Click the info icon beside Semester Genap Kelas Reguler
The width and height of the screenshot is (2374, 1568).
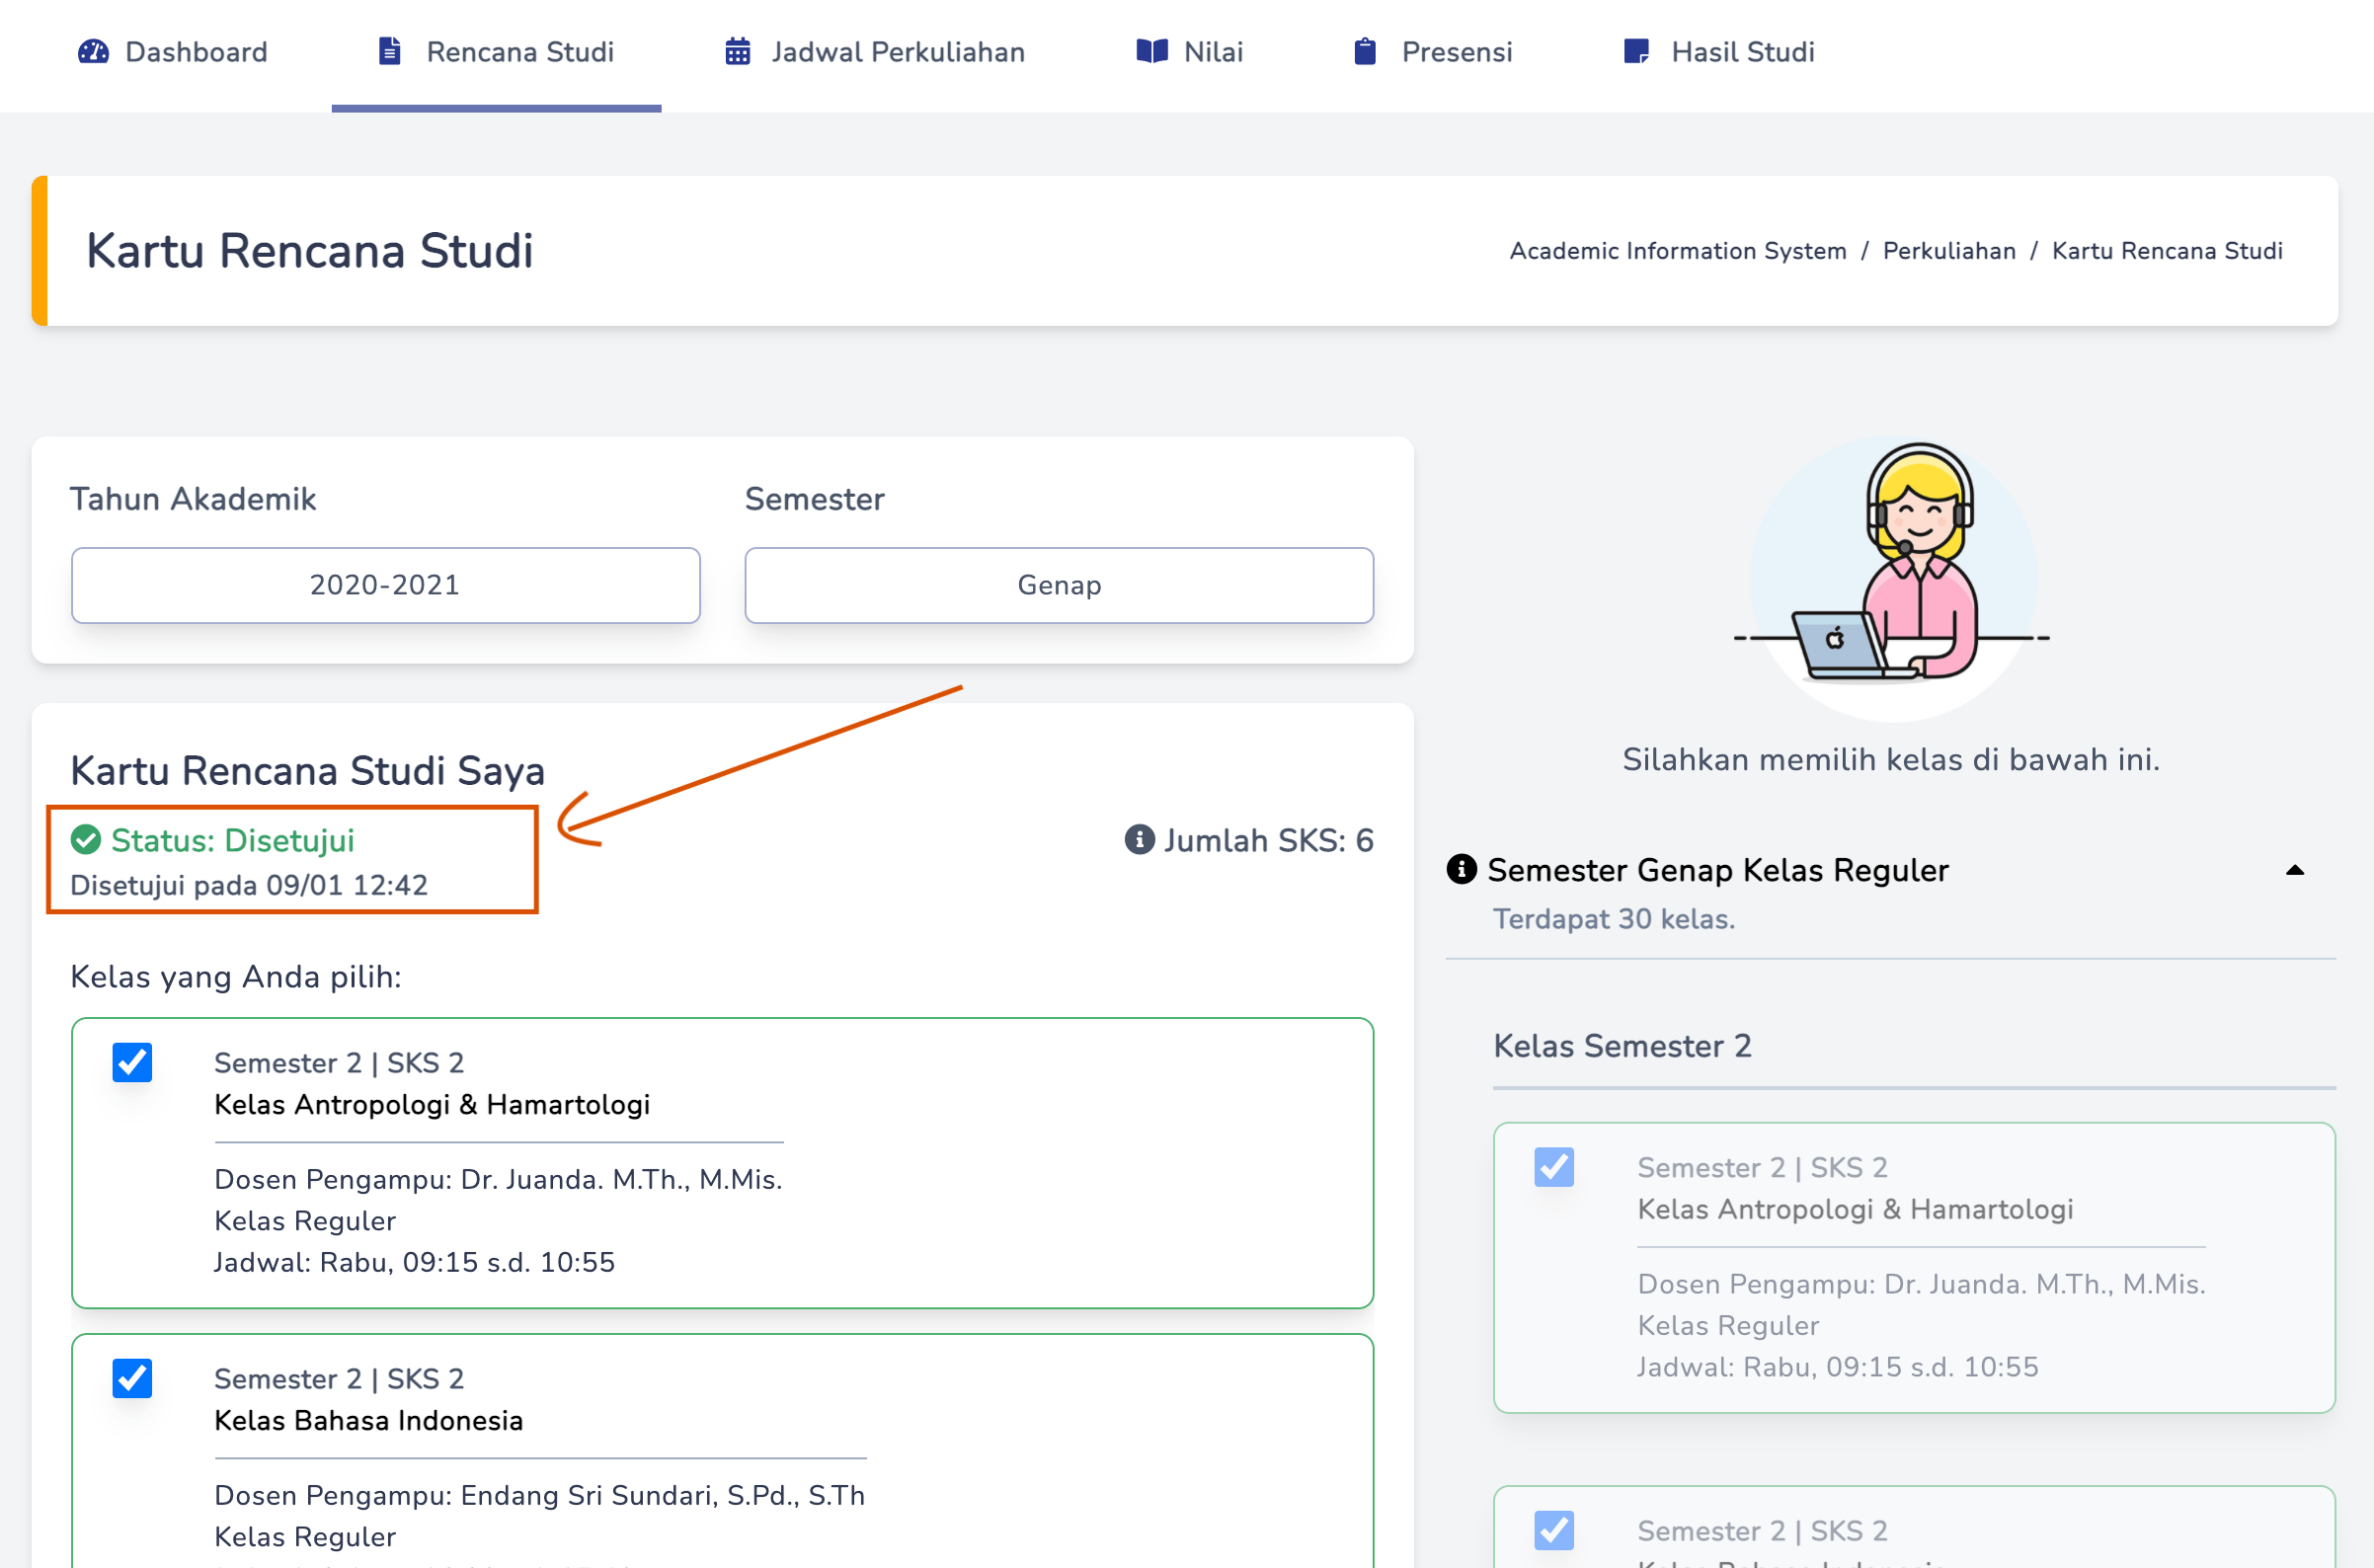(1462, 869)
